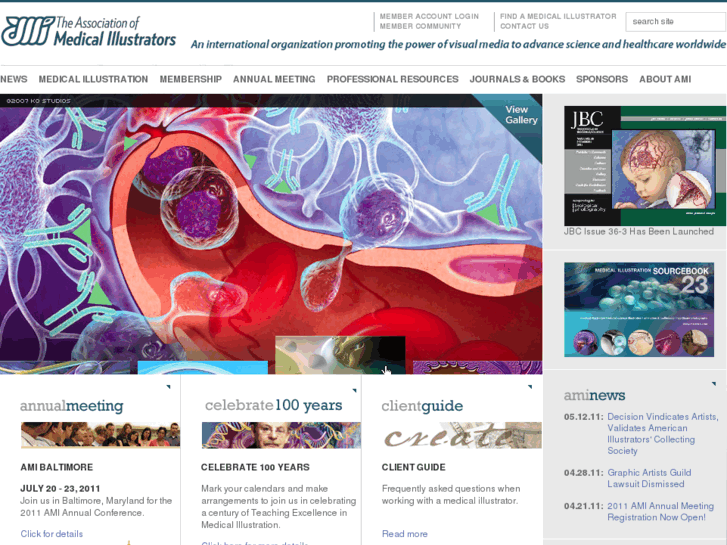Viewport: 727px width, 545px height.
Task: Open Graphic Artists Guild Lawsuit Dismissed link
Action: coord(649,478)
